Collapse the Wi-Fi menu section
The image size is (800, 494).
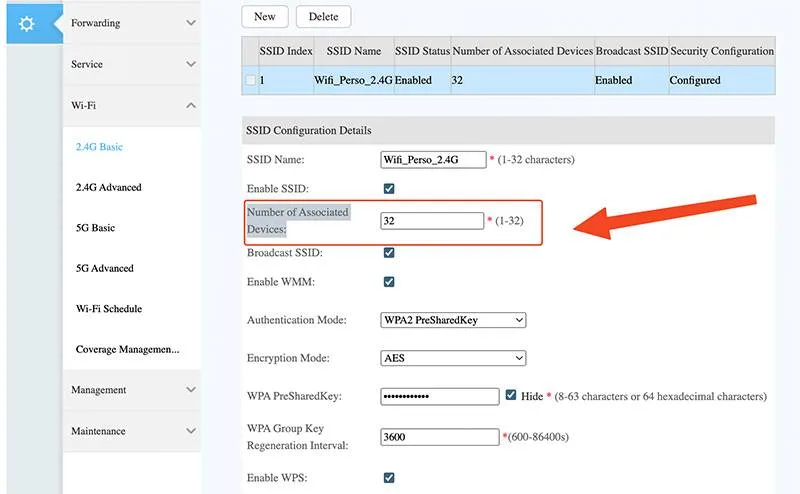pyautogui.click(x=132, y=105)
